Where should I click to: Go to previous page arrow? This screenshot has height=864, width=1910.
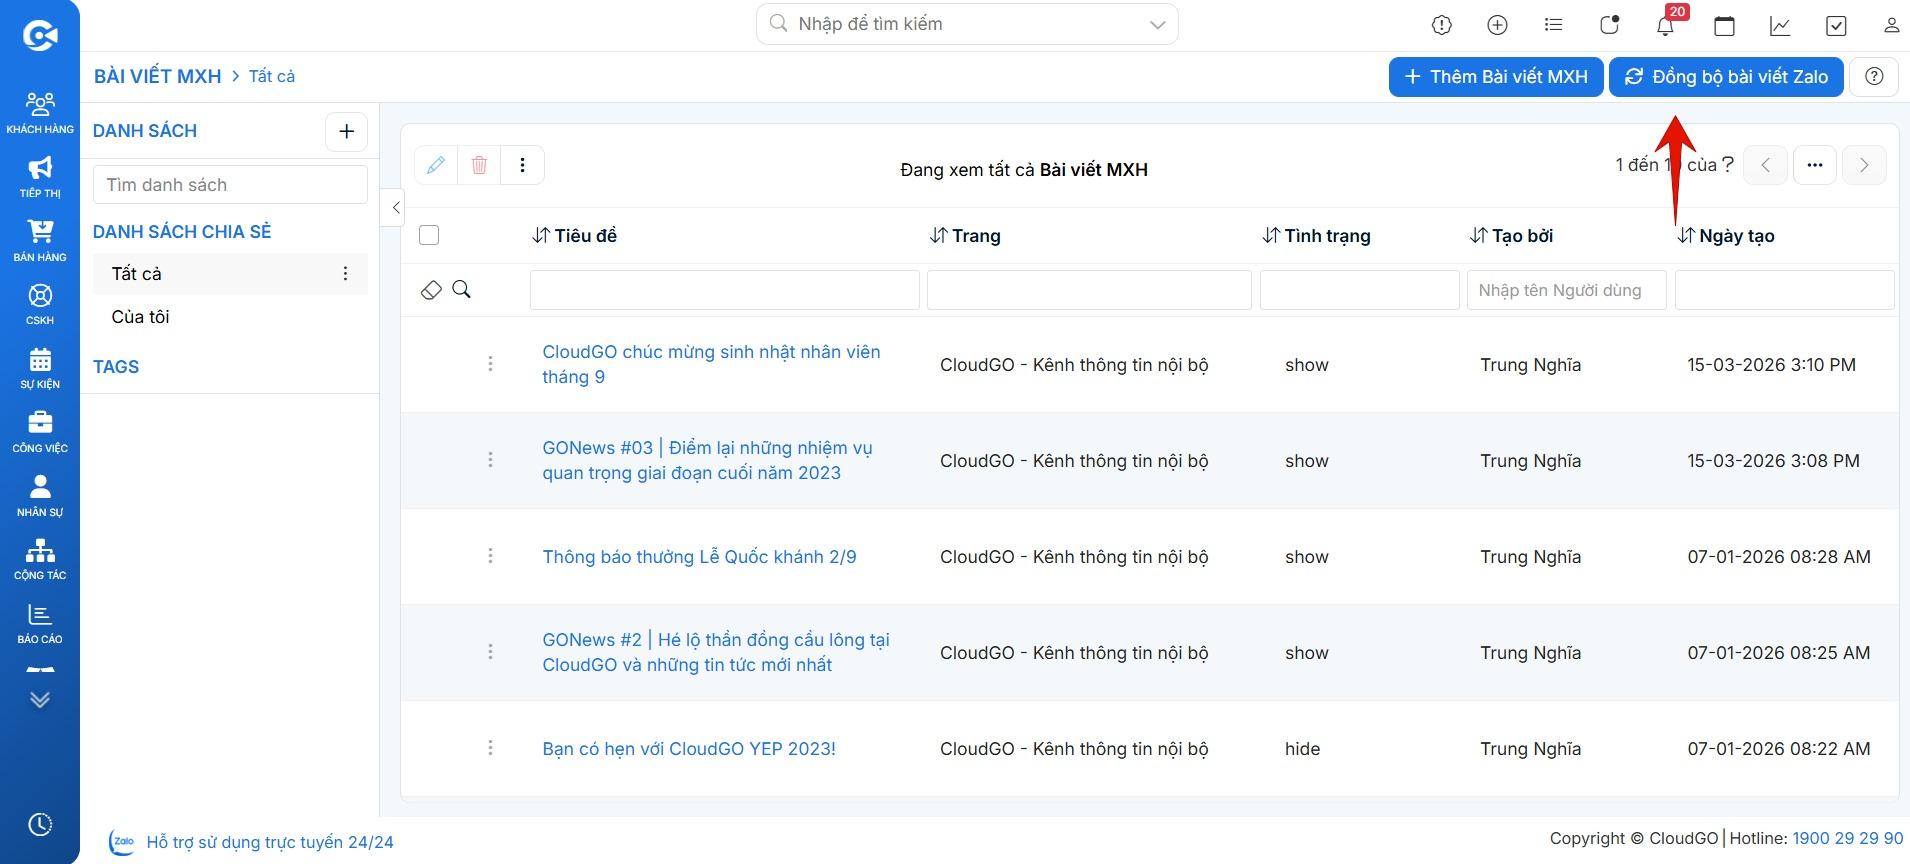click(x=1765, y=165)
